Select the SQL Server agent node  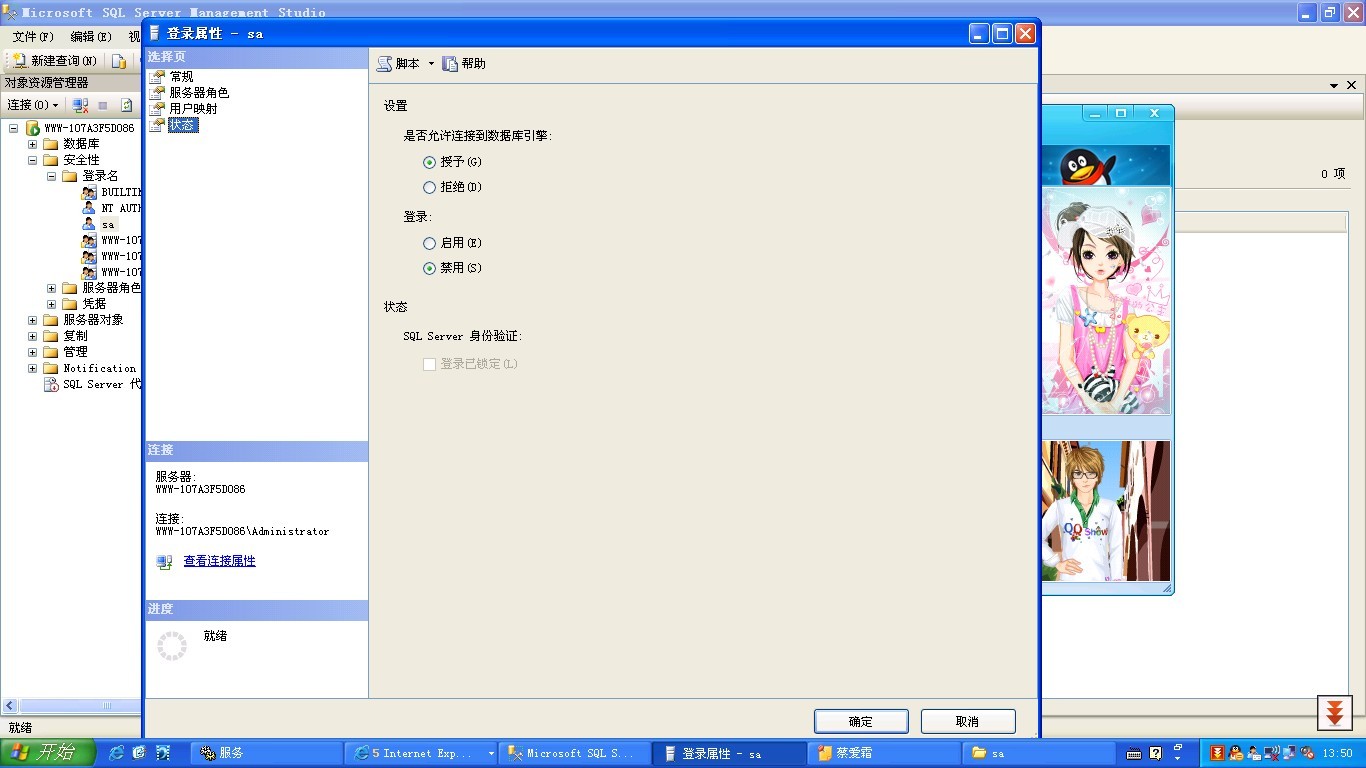coord(102,384)
